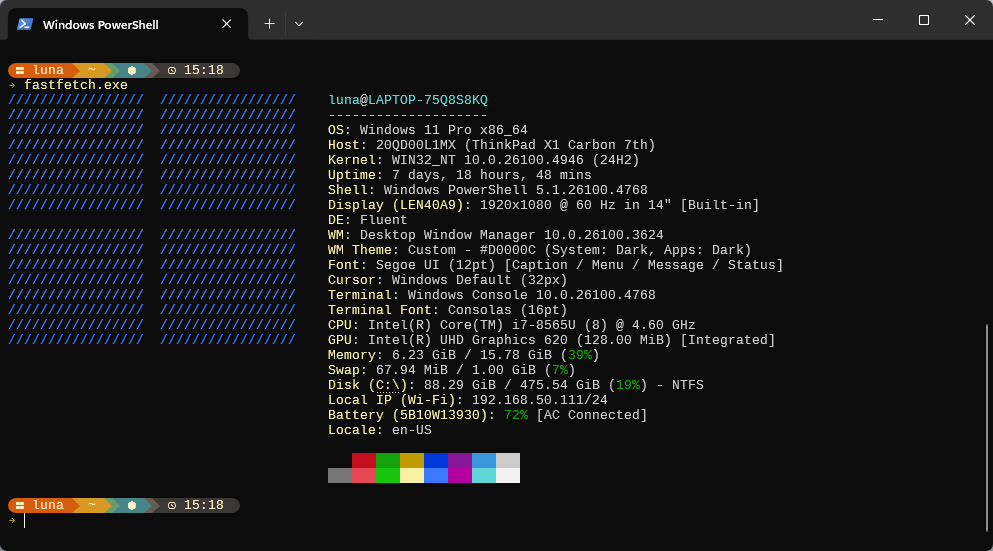Screen dimensions: 993x551
Task: Close the Windows PowerShell tab
Action: (x=227, y=24)
